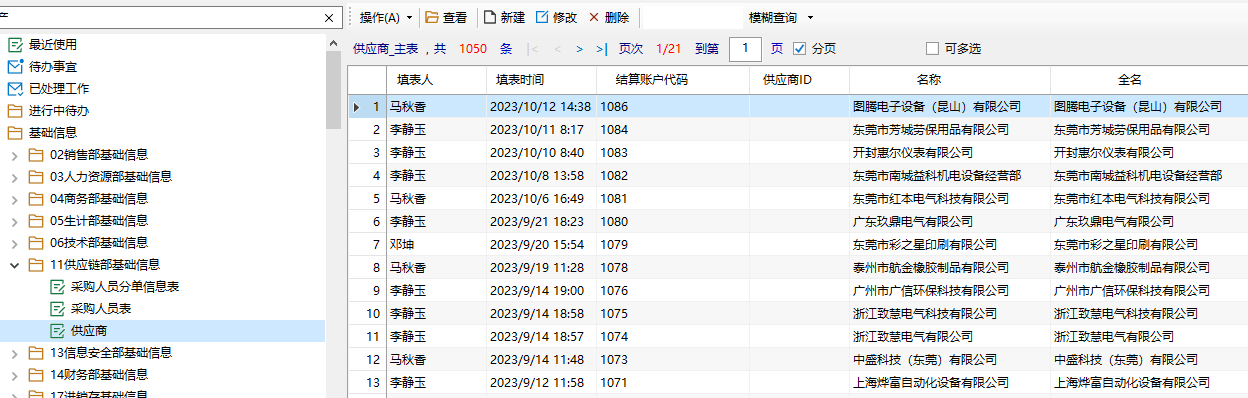Expand 03人力资源部基础信息 tree node
This screenshot has height=398, width=1248.
pos(15,177)
